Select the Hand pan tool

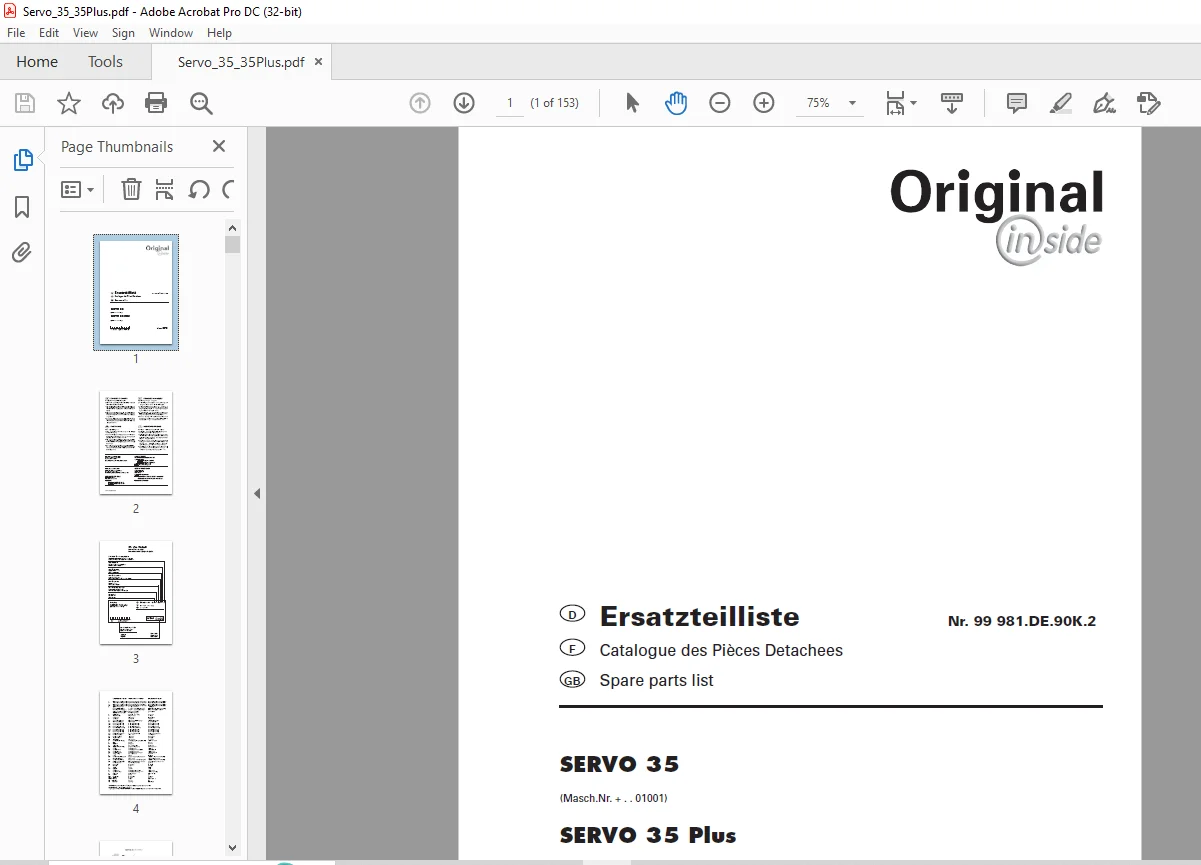(676, 103)
